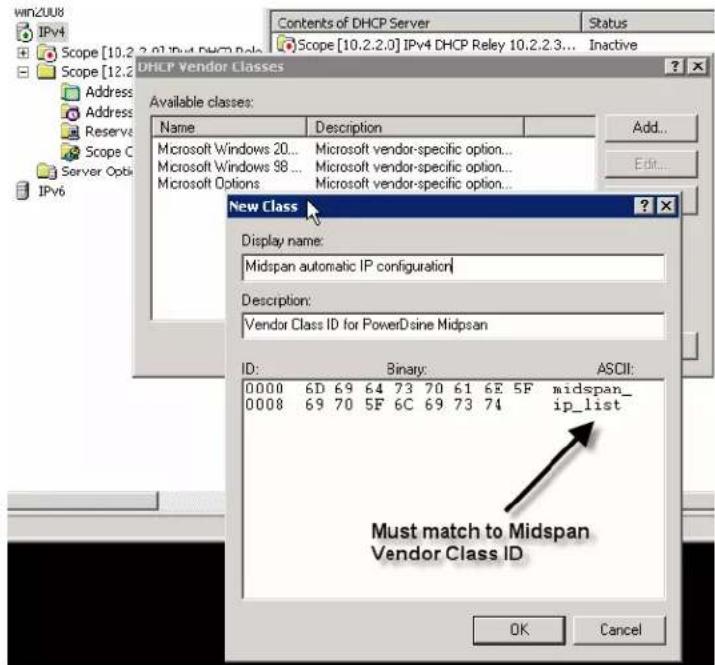Click the ASCII text 'ip_list' in ID editor
The height and width of the screenshot is (665, 715).
pyautogui.click(x=586, y=405)
